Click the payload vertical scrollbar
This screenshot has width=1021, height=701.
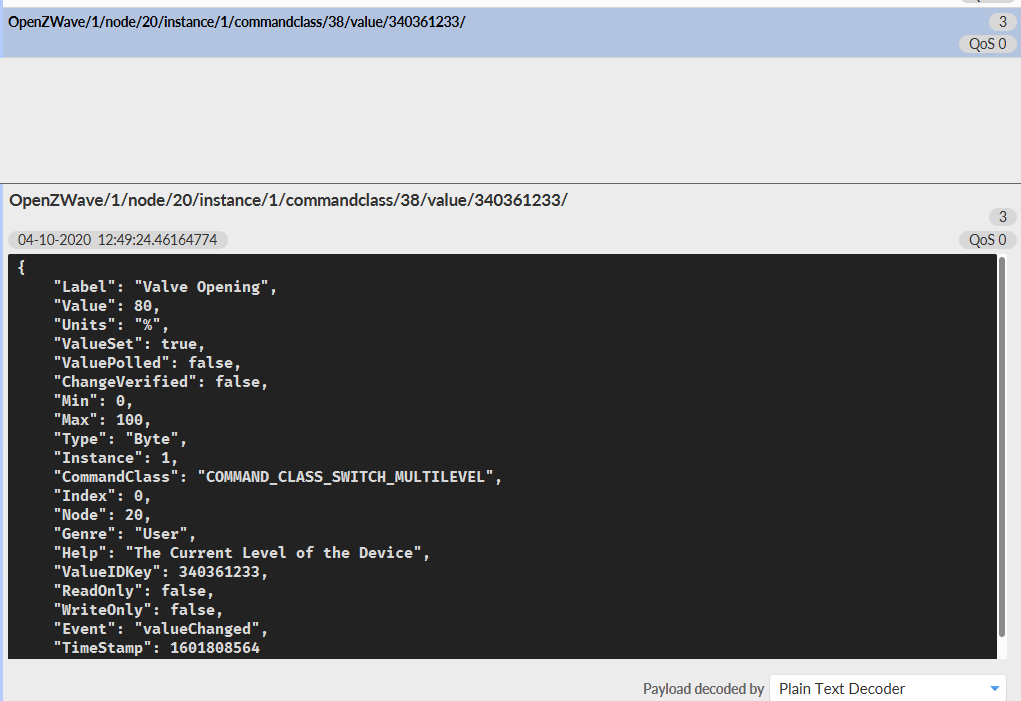coord(1002,448)
